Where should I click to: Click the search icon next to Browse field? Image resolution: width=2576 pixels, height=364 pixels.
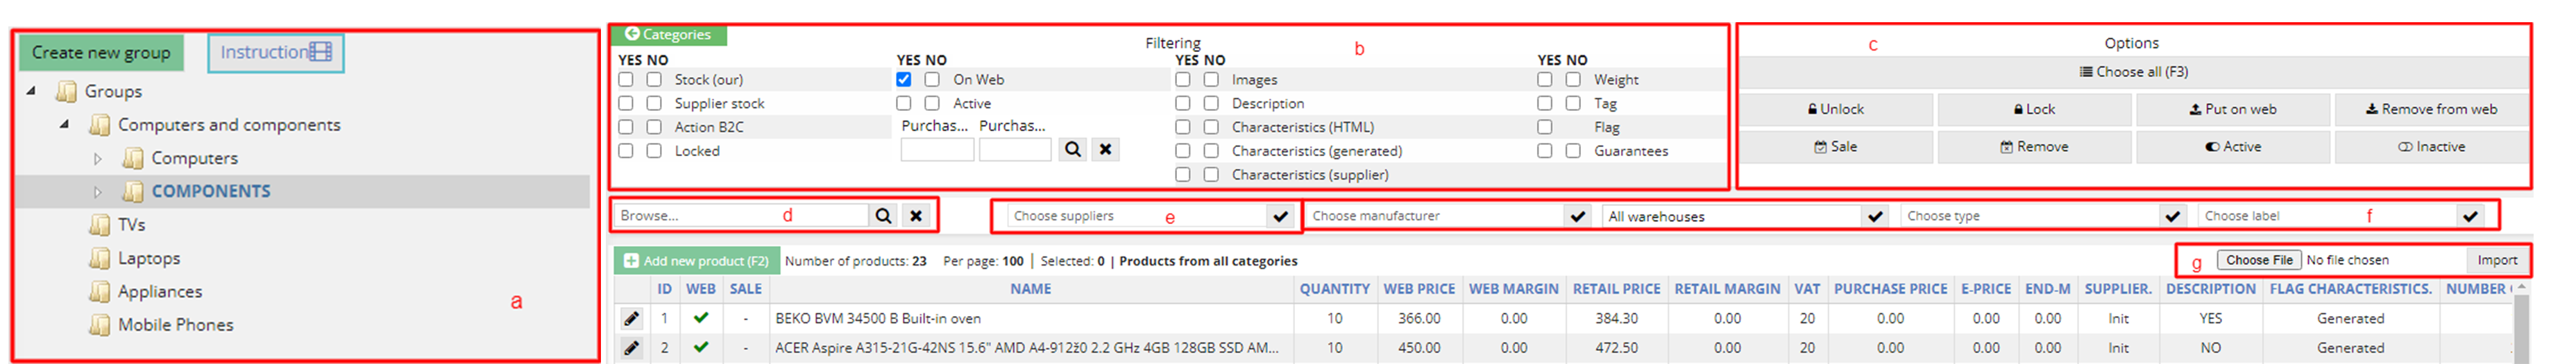point(883,216)
